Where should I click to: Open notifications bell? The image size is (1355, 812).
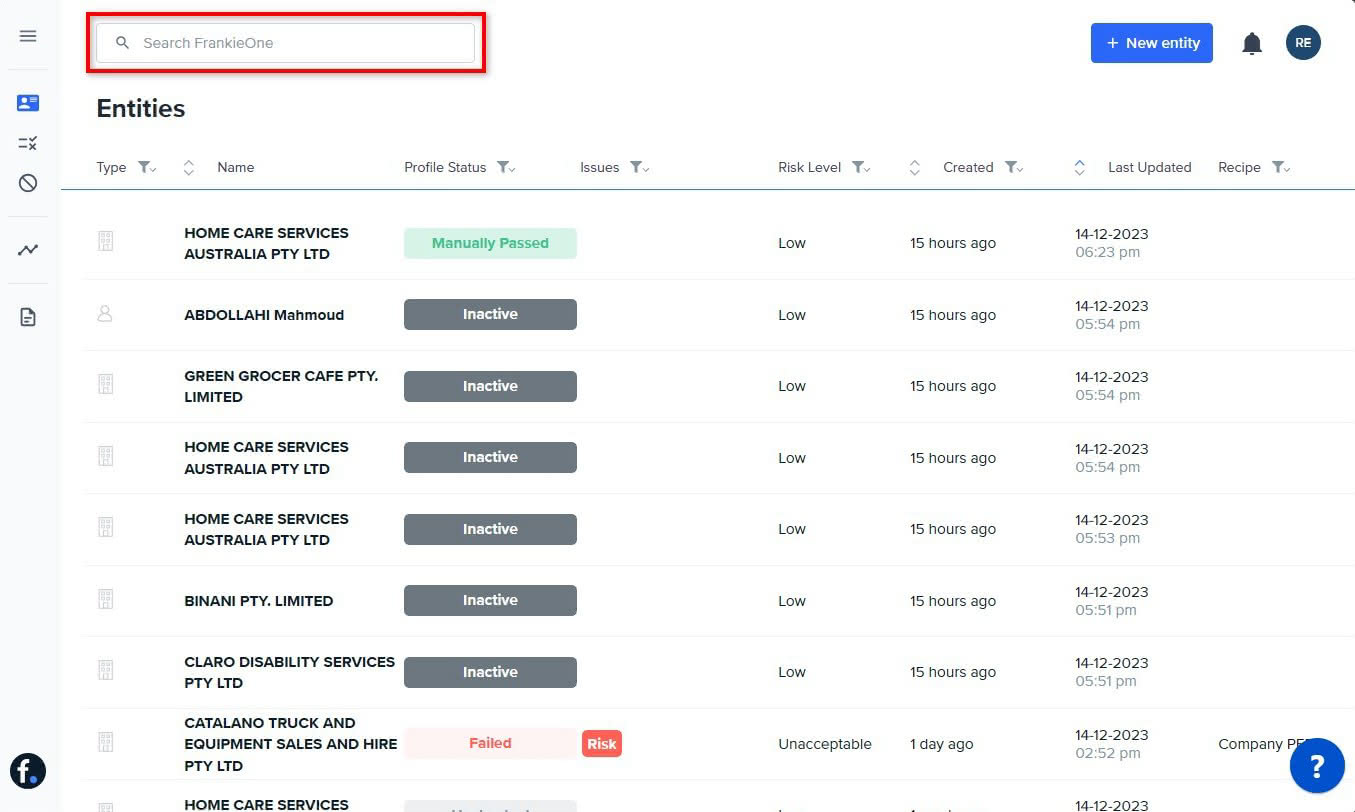[1251, 43]
